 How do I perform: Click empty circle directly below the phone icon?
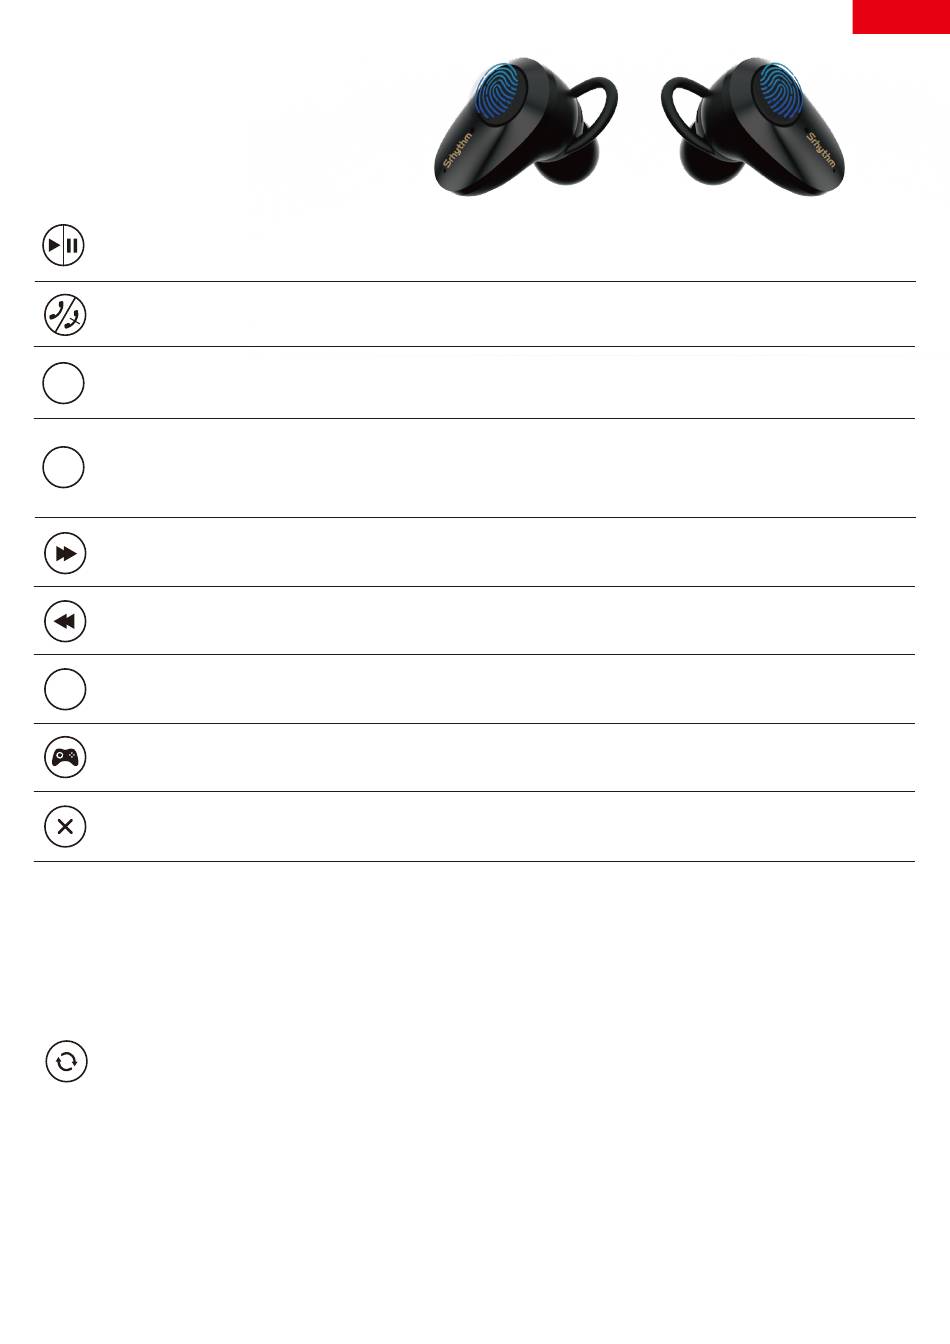[x=63, y=383]
